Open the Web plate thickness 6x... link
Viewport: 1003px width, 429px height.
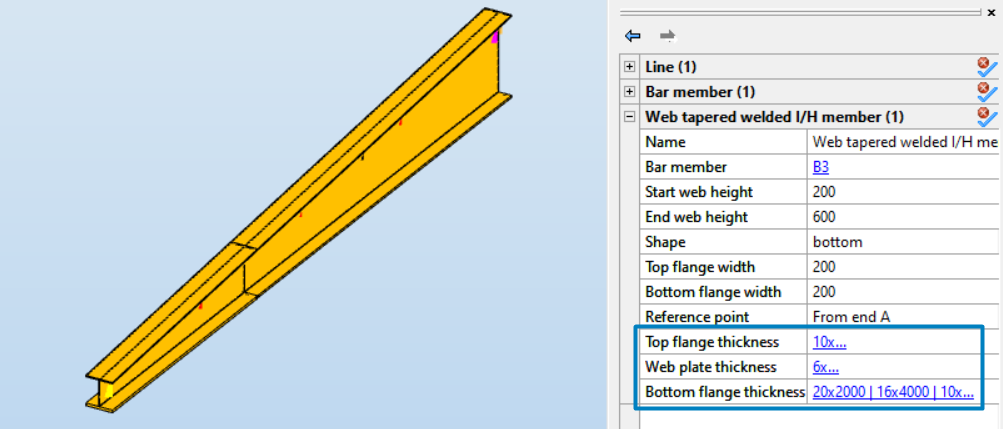click(825, 367)
